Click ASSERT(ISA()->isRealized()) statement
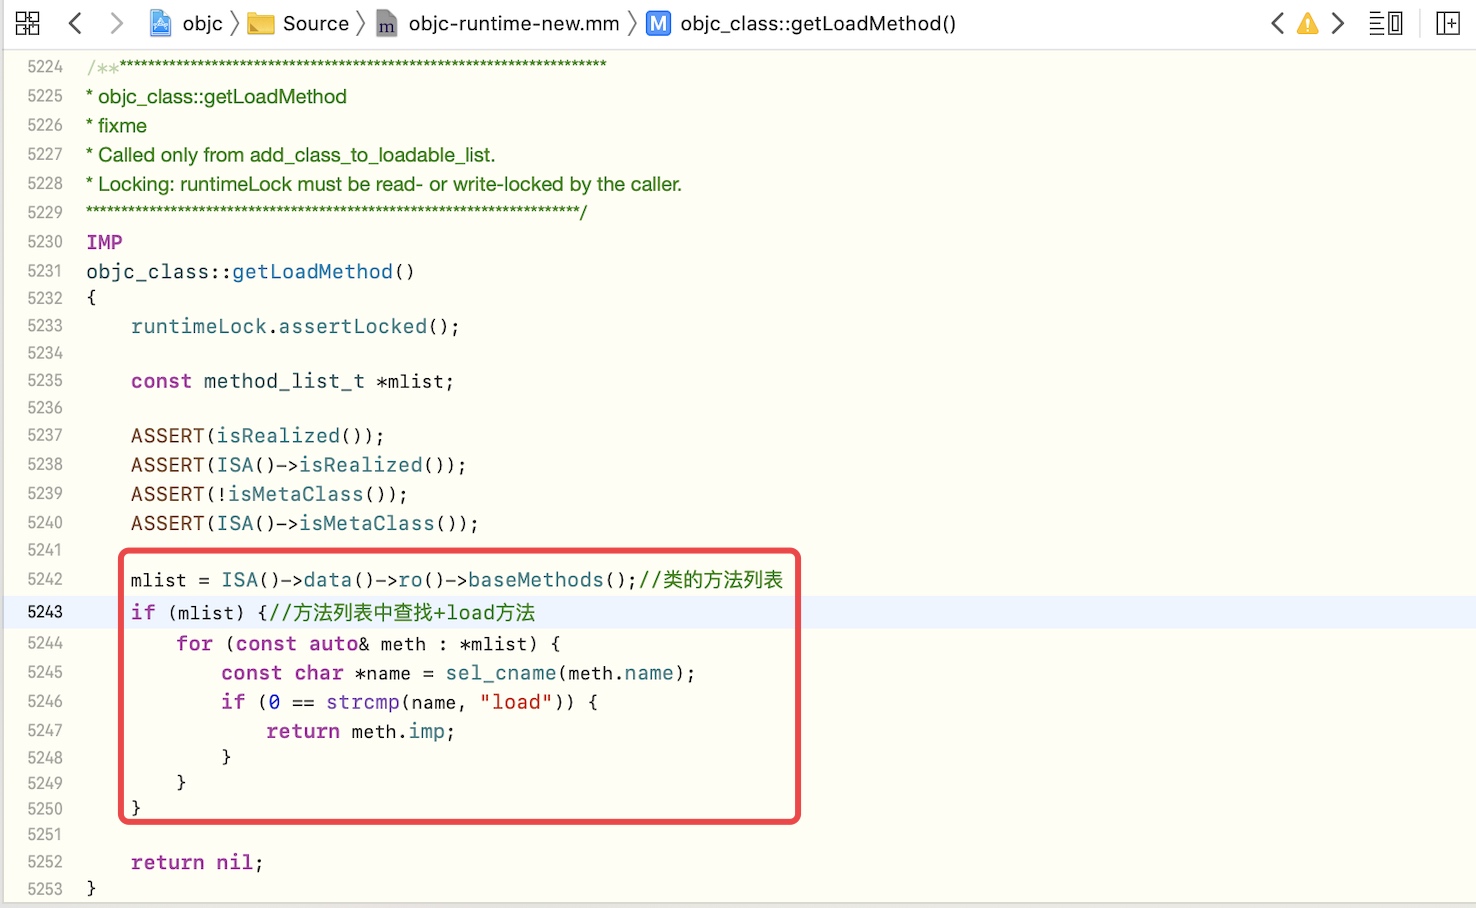Viewport: 1476px width, 908px height. (x=299, y=465)
